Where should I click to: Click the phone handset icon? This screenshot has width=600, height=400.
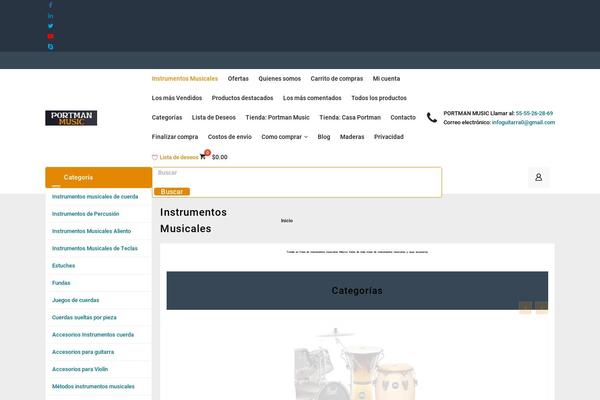432,118
